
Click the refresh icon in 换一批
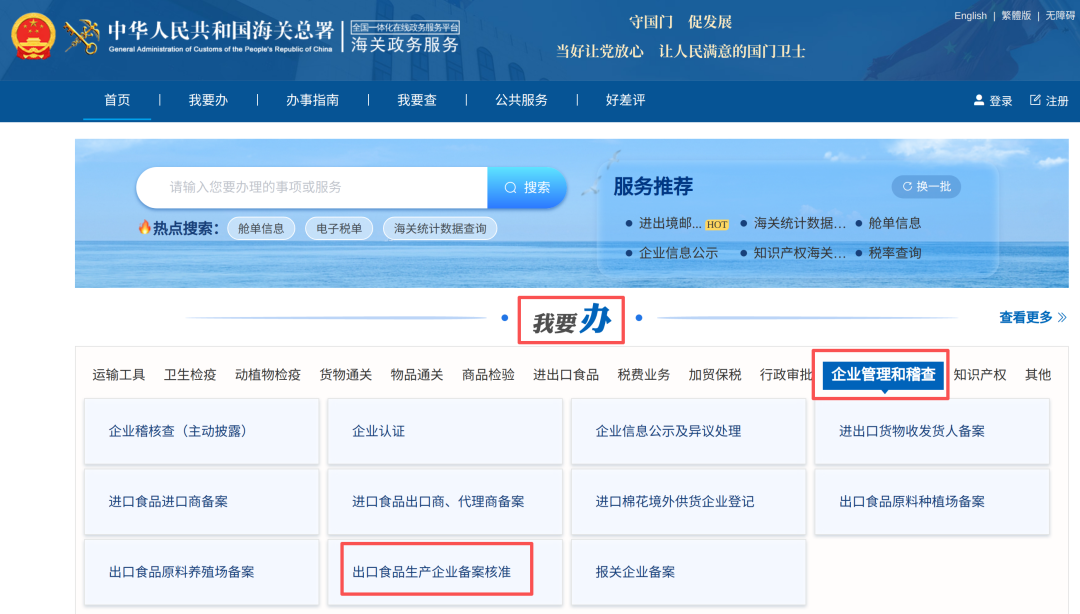tap(907, 186)
